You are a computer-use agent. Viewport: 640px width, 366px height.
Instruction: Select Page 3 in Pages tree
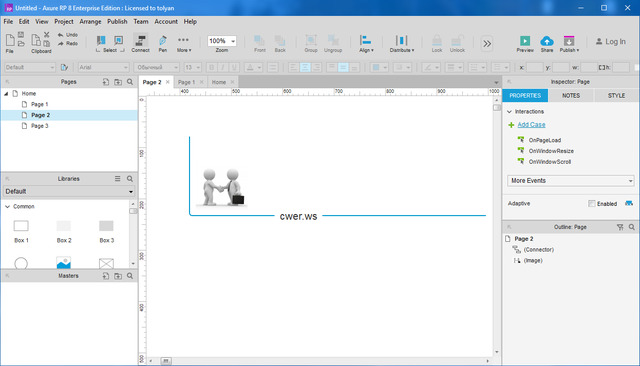[x=40, y=126]
